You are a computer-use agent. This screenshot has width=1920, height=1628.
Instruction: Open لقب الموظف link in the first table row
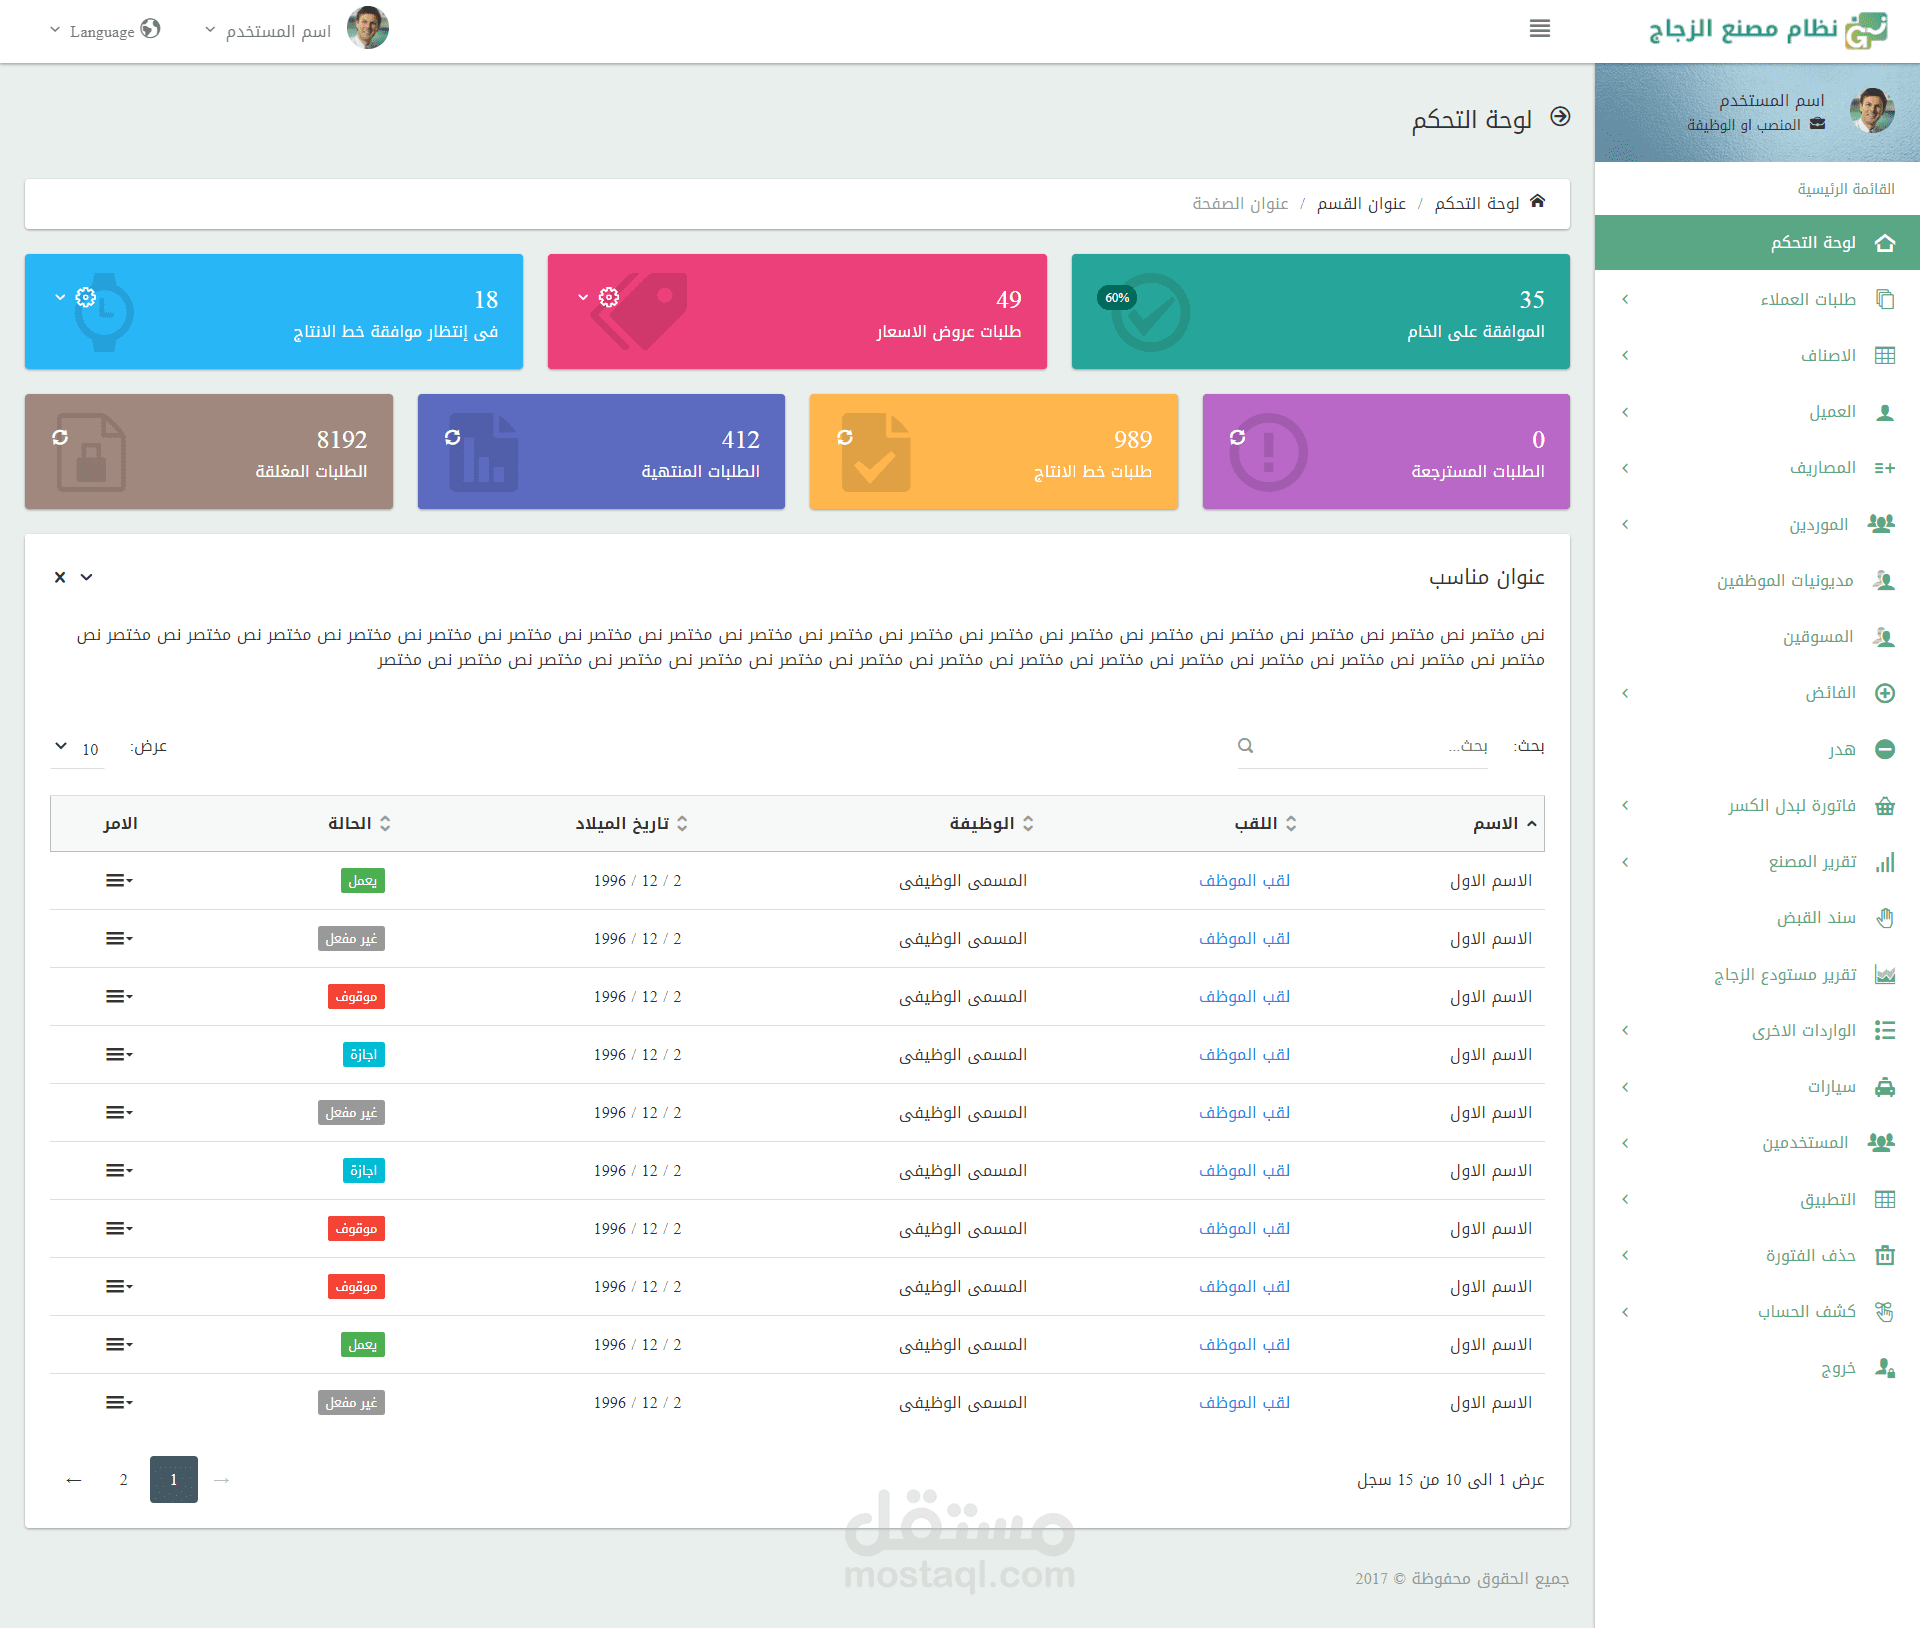point(1244,880)
